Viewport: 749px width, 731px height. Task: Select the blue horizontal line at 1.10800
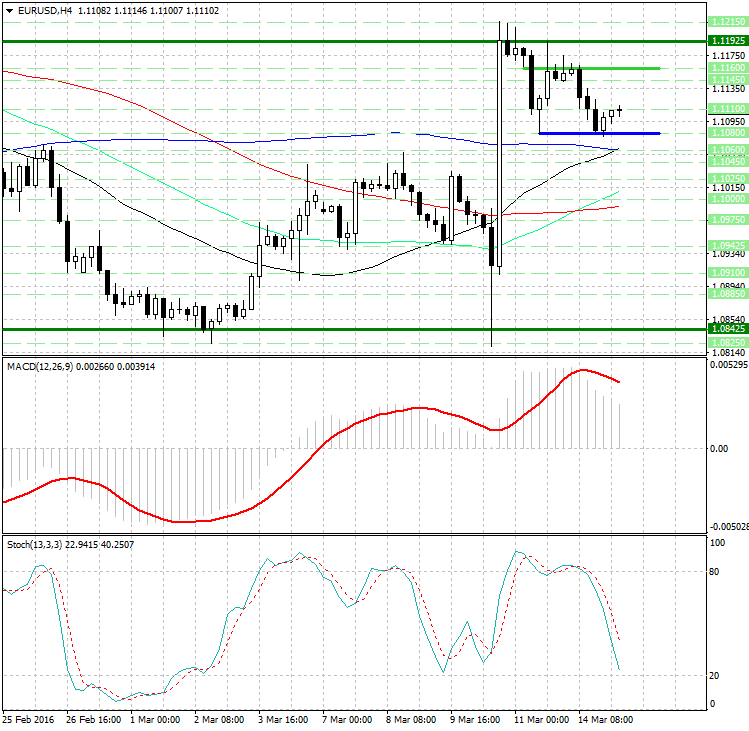599,133
